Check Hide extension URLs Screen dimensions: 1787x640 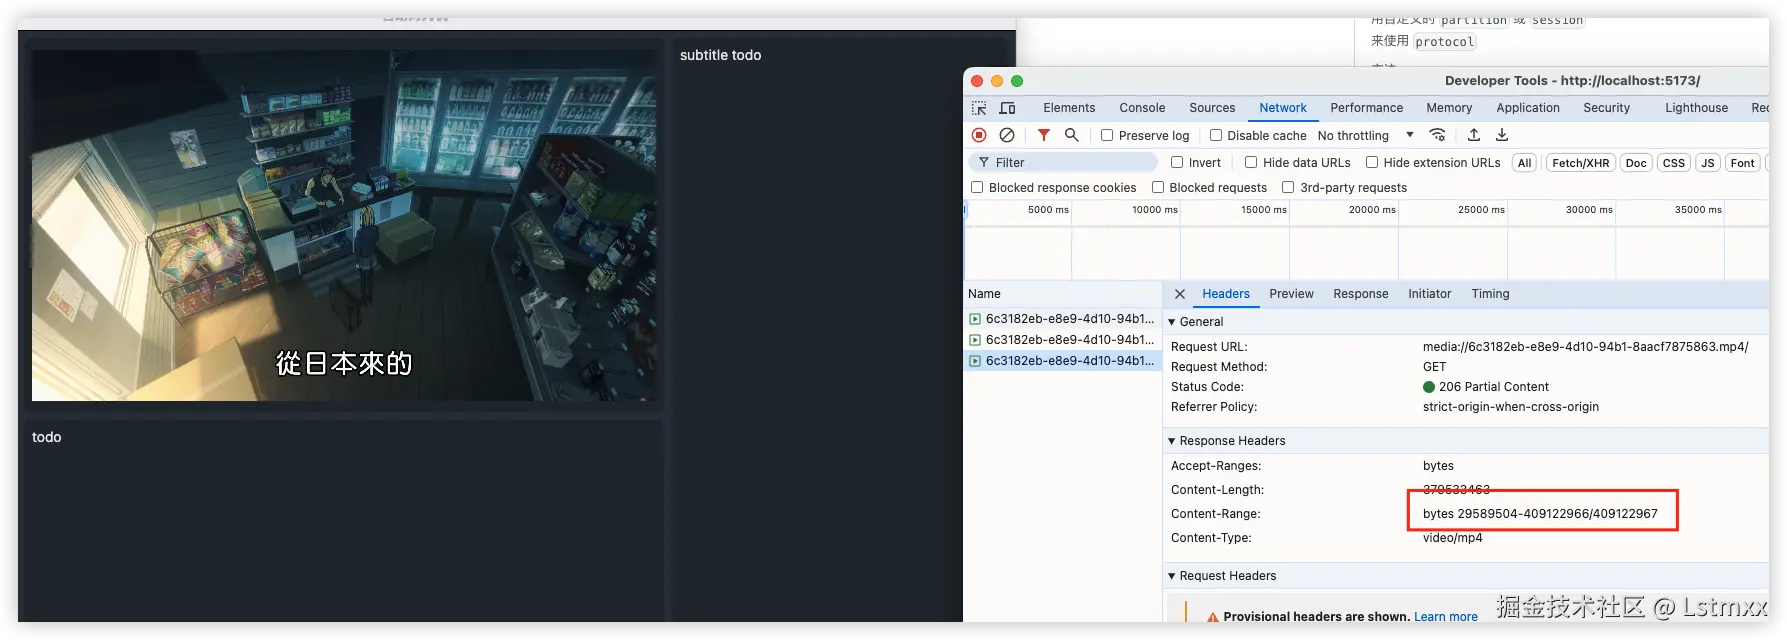(x=1372, y=162)
